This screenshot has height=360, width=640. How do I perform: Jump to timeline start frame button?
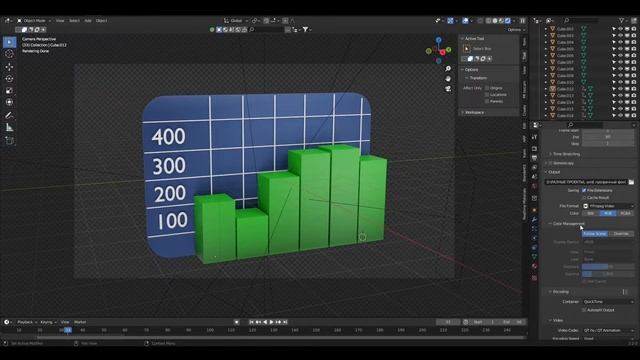coord(251,322)
